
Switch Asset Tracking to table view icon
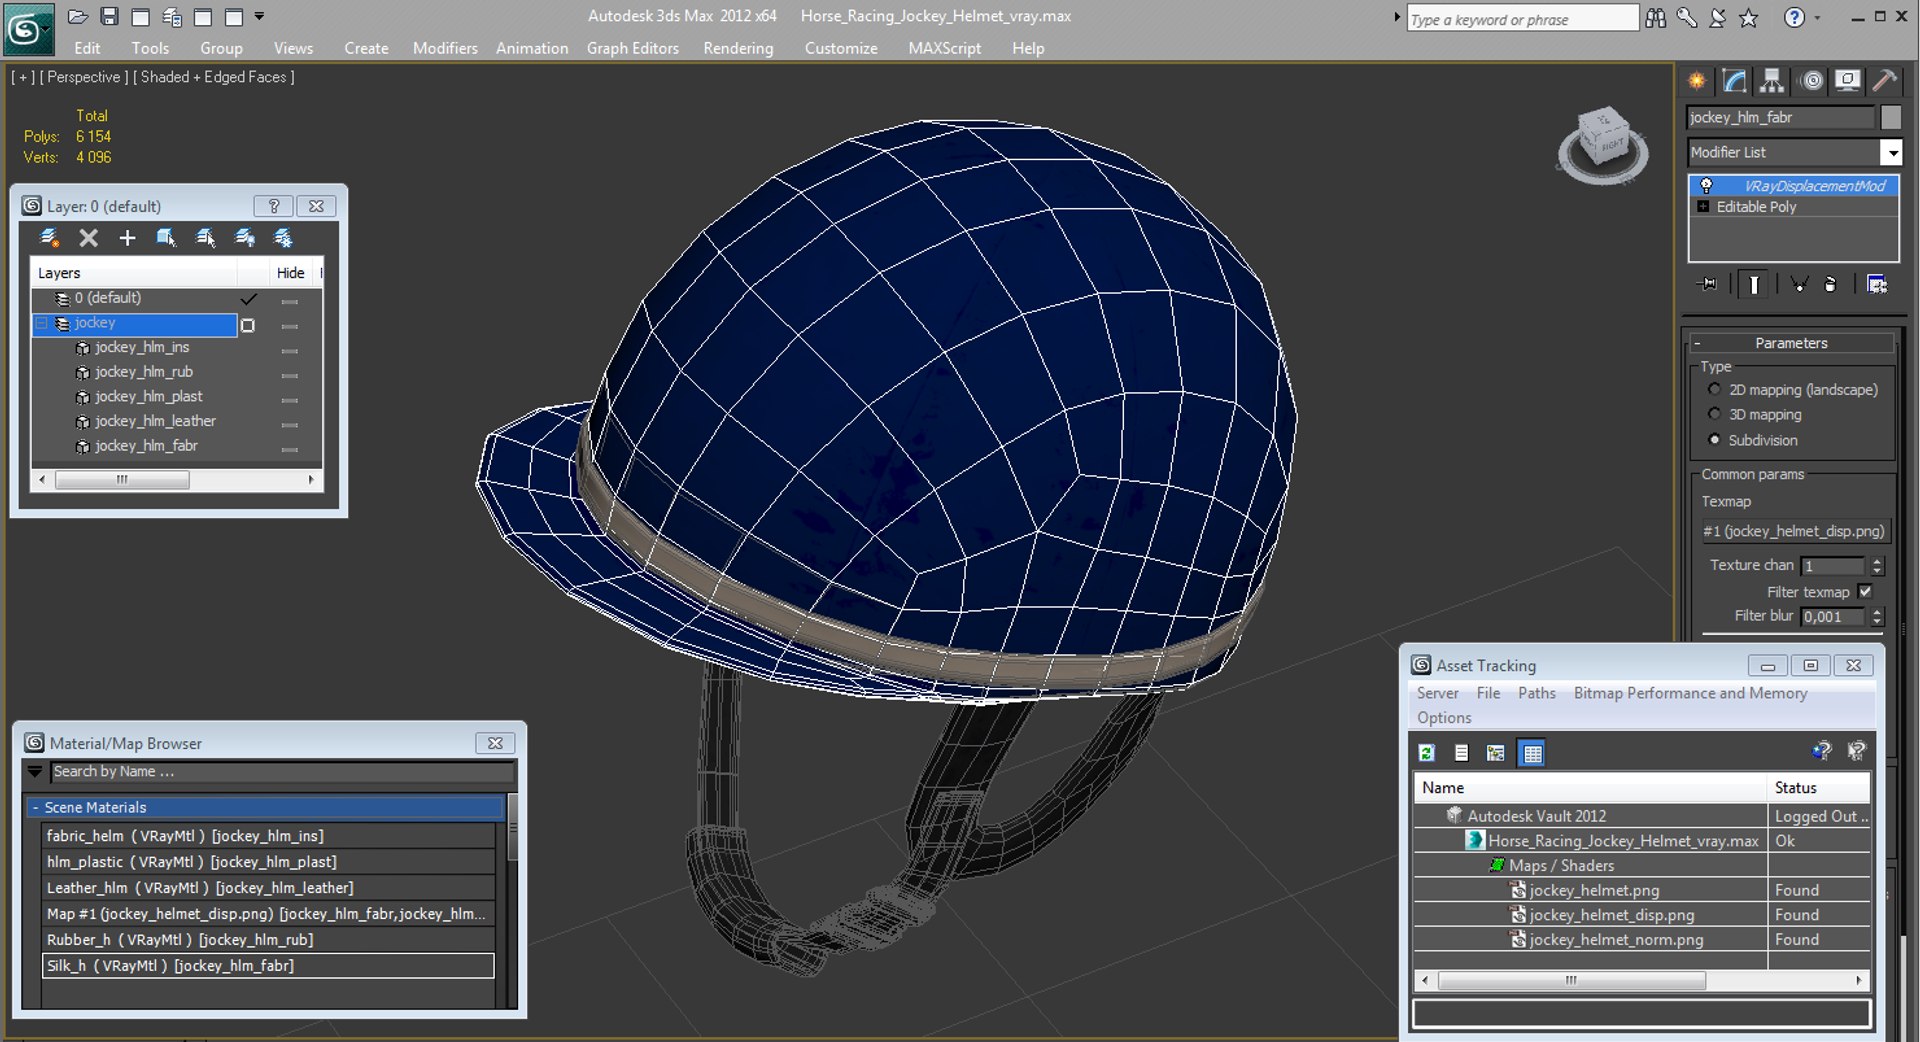click(x=1532, y=753)
